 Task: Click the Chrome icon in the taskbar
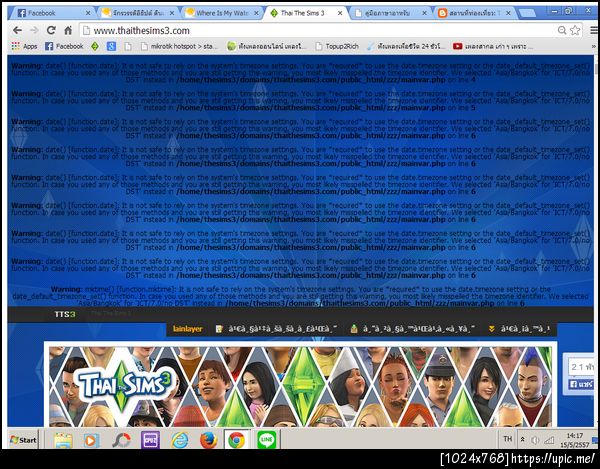click(237, 440)
